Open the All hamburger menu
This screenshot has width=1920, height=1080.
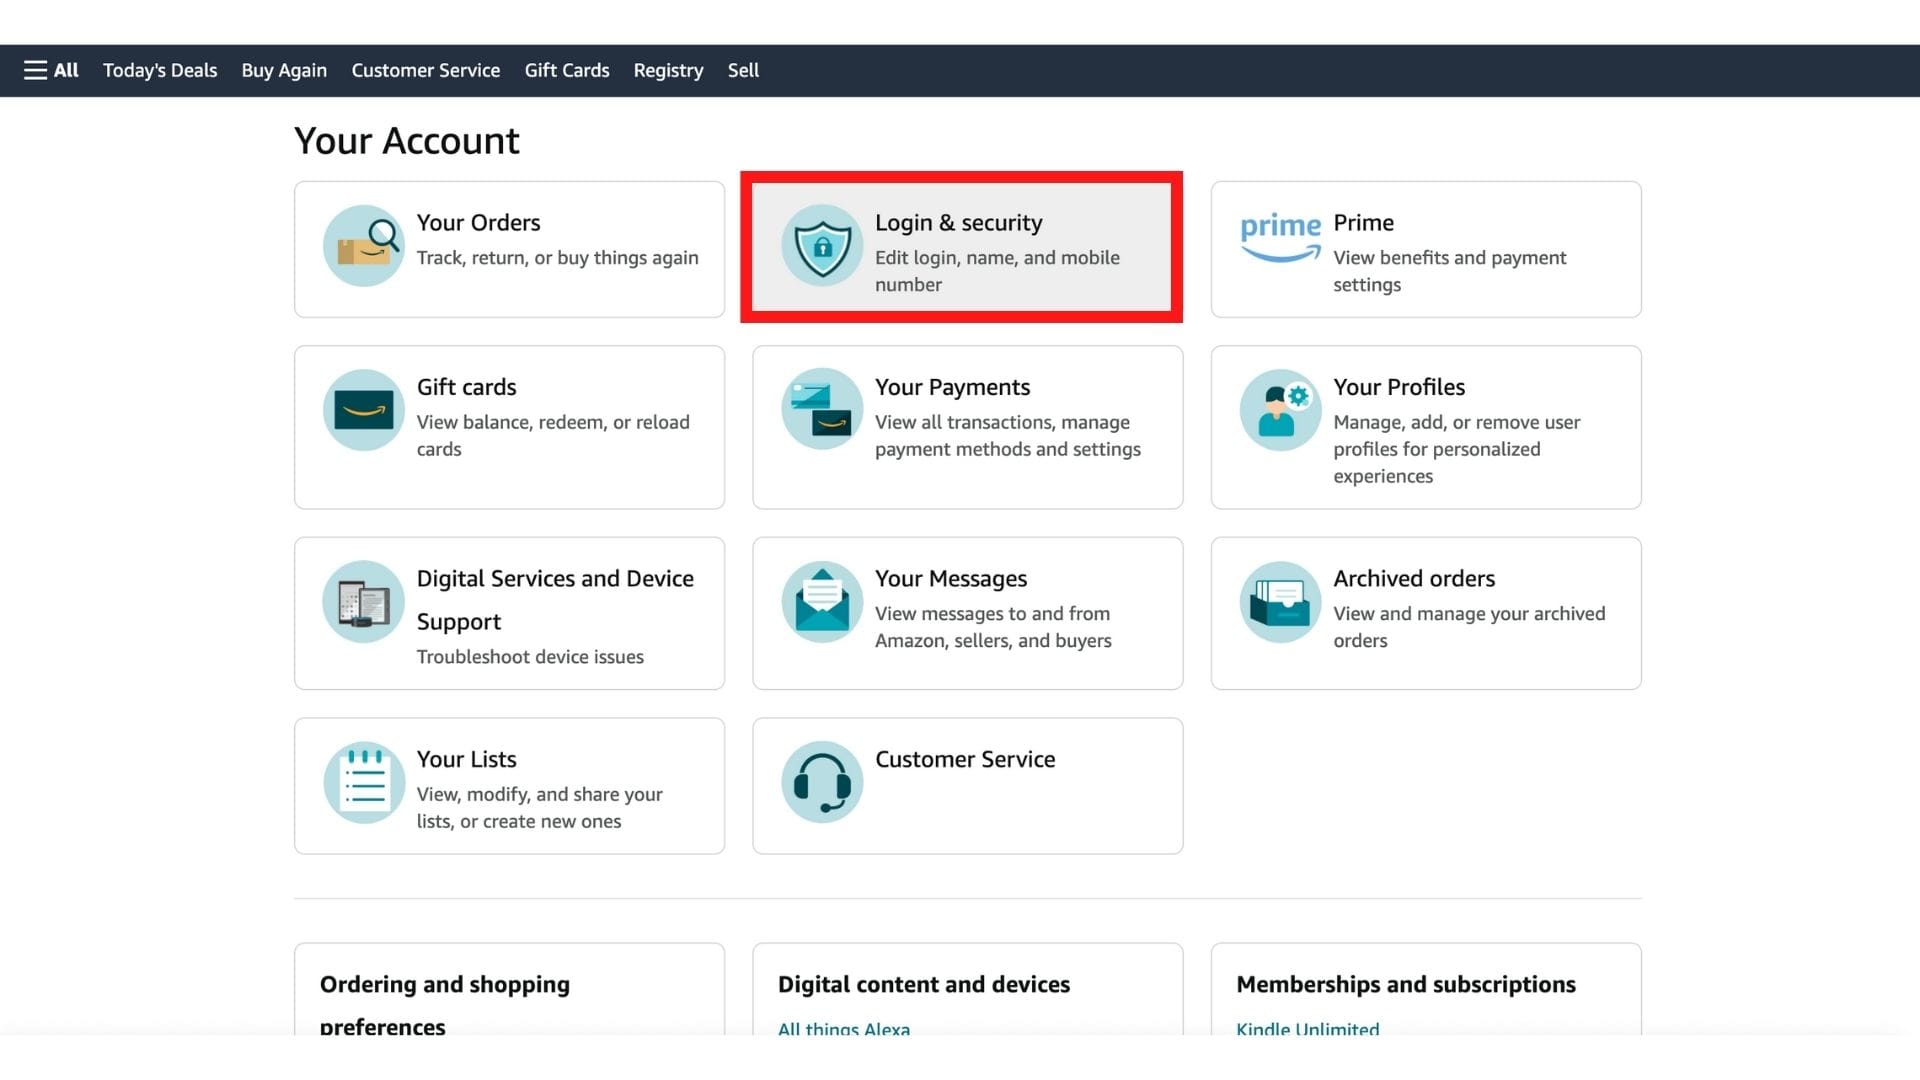[x=51, y=70]
